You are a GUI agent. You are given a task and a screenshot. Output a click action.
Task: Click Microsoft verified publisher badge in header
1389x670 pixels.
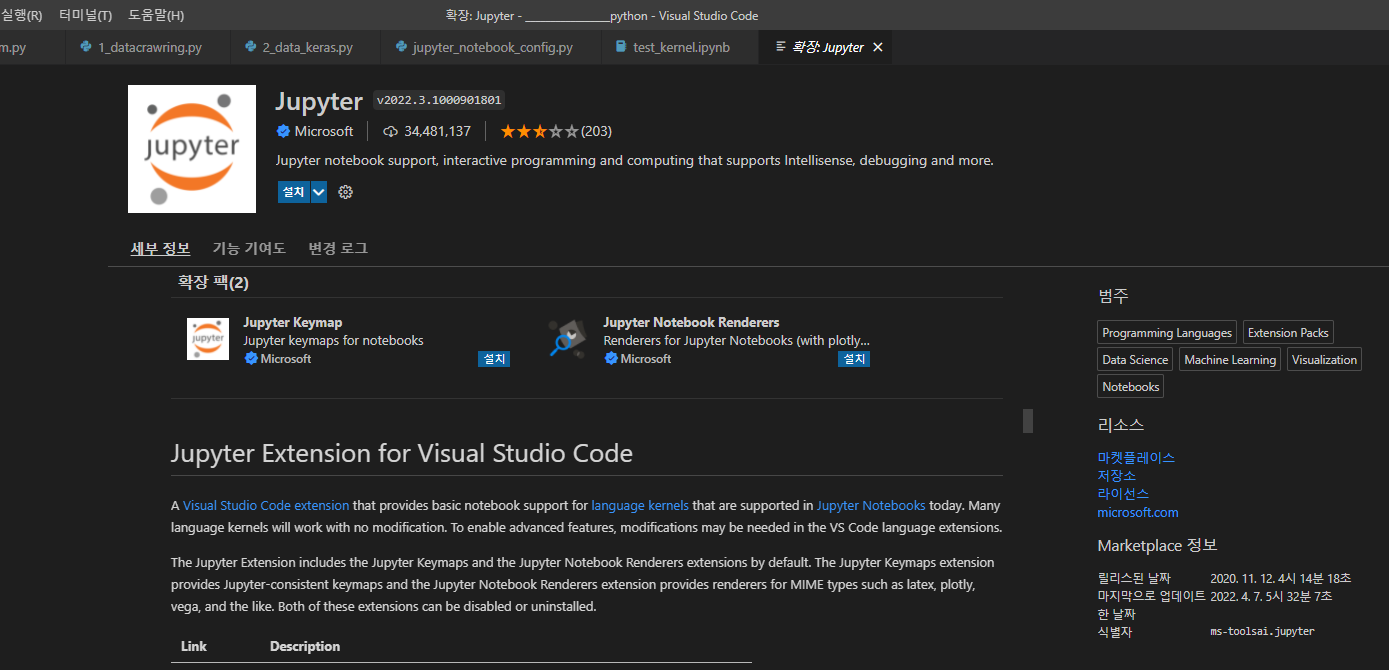pos(283,131)
